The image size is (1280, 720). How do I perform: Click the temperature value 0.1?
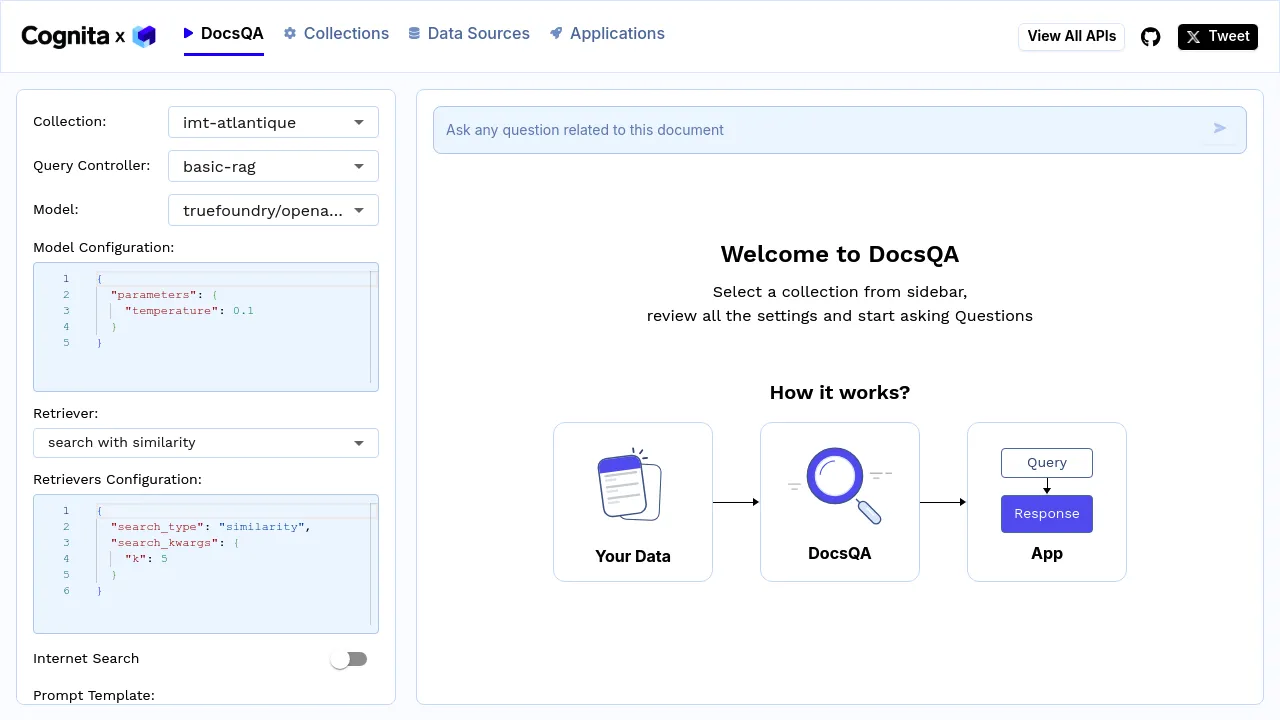[243, 311]
